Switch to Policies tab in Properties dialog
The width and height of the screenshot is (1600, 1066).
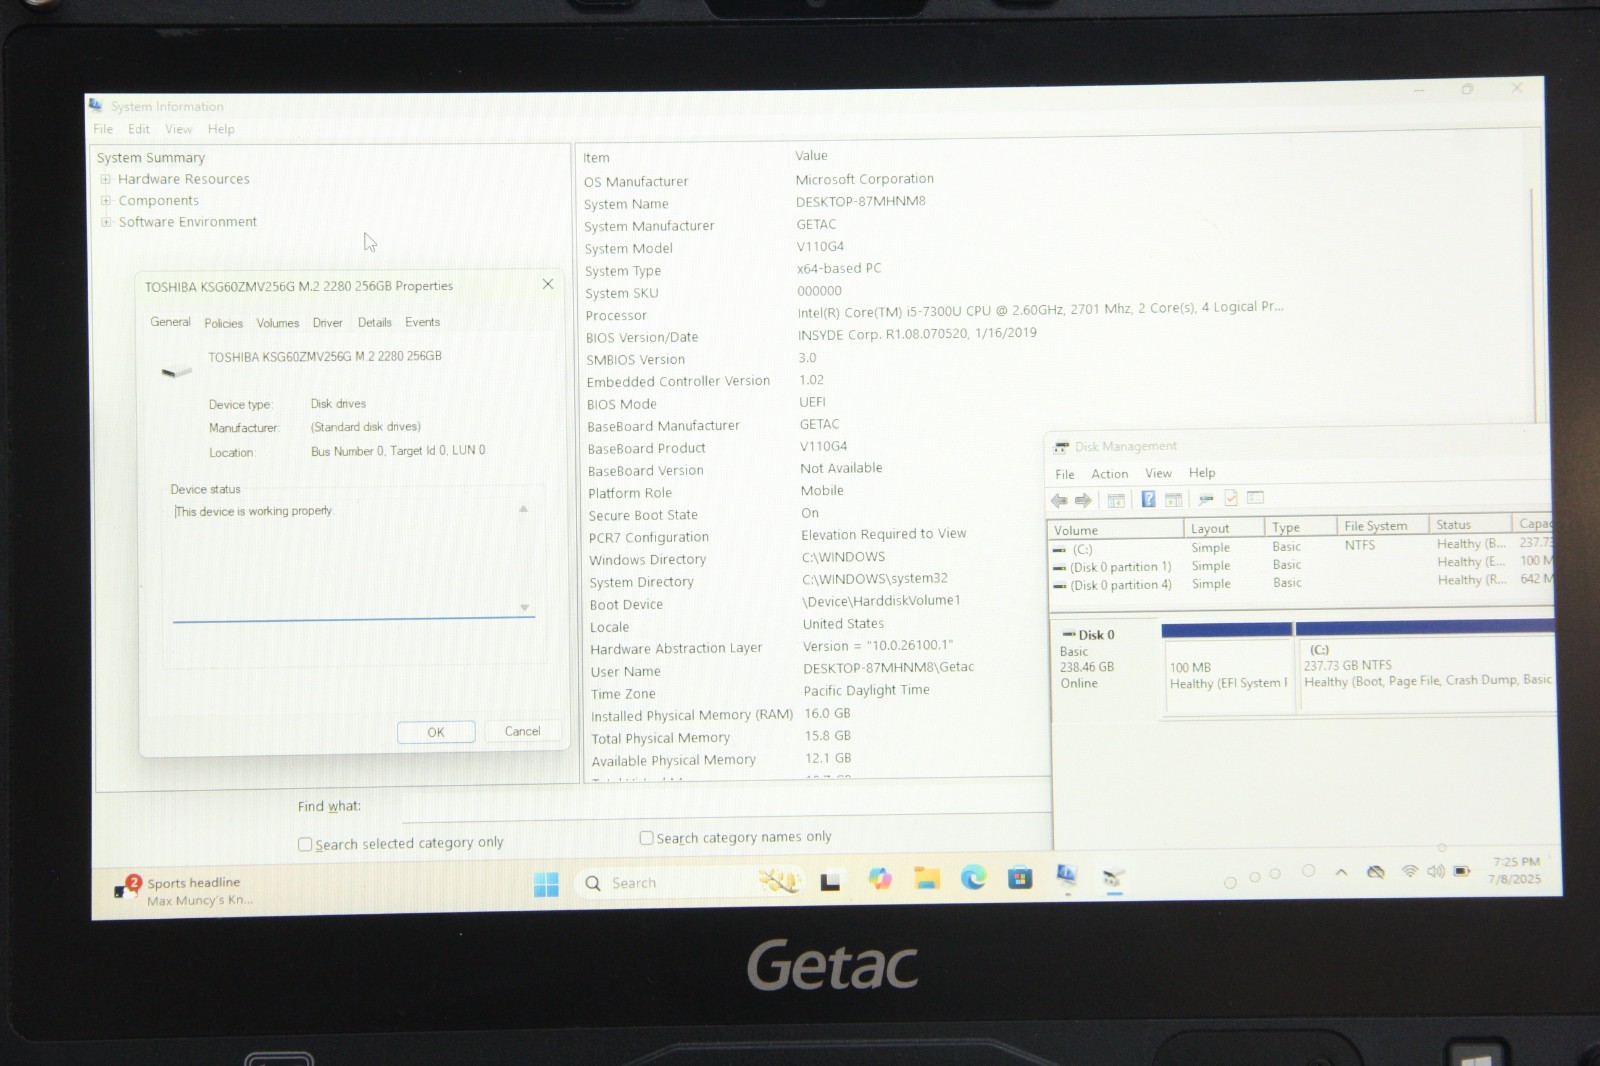(224, 323)
